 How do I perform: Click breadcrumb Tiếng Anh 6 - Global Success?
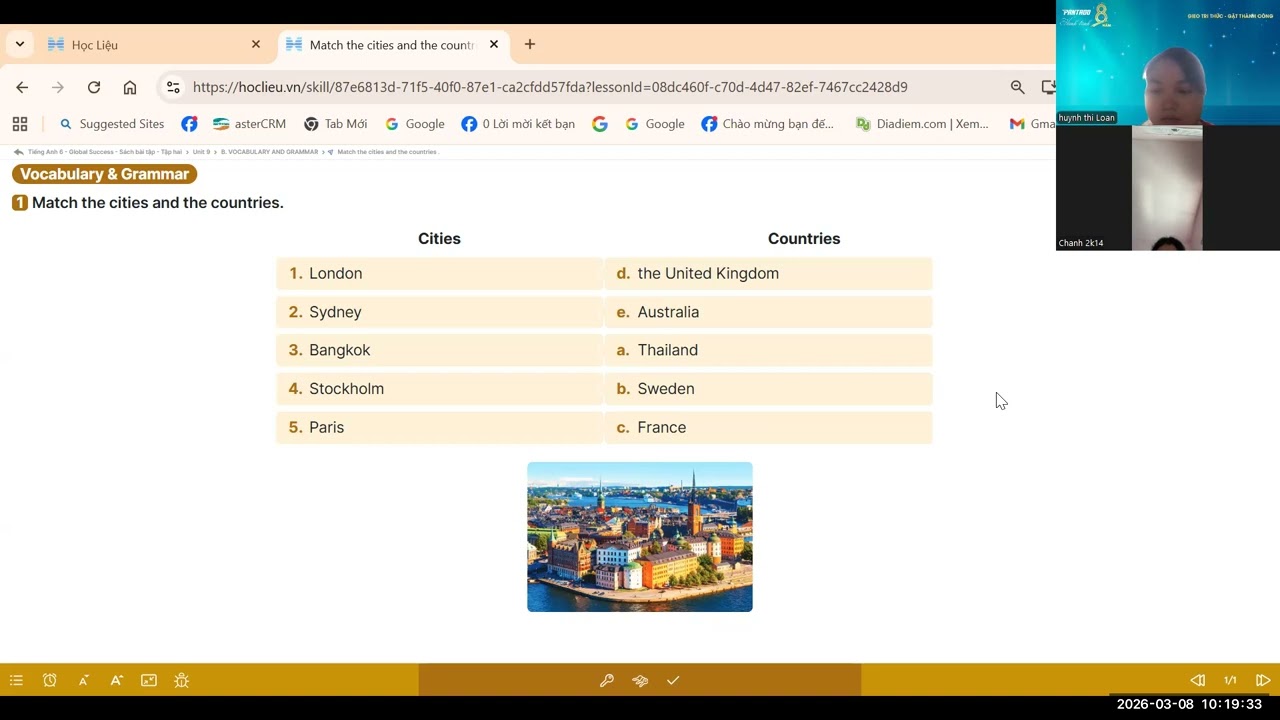[x=105, y=152]
